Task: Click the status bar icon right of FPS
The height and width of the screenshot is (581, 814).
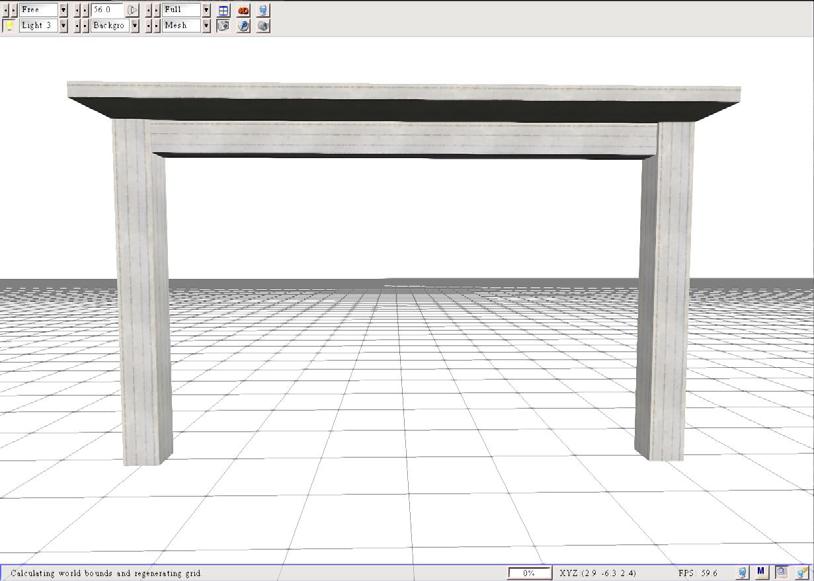Action: tap(742, 573)
